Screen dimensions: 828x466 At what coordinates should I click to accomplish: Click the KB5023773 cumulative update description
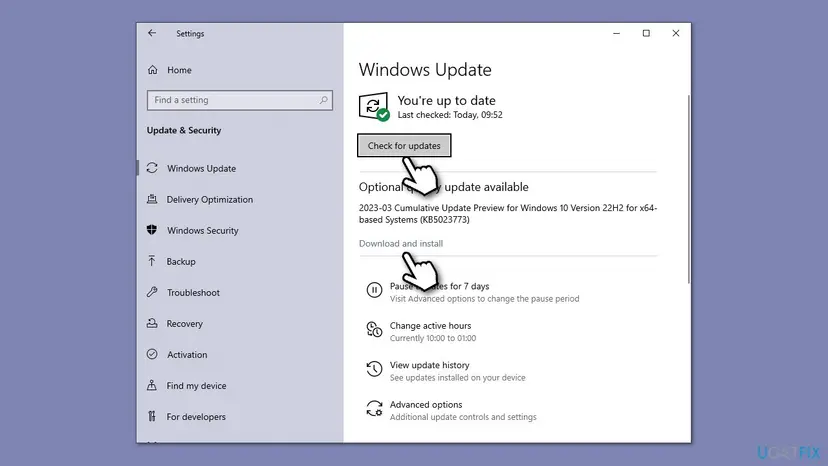tap(508, 213)
